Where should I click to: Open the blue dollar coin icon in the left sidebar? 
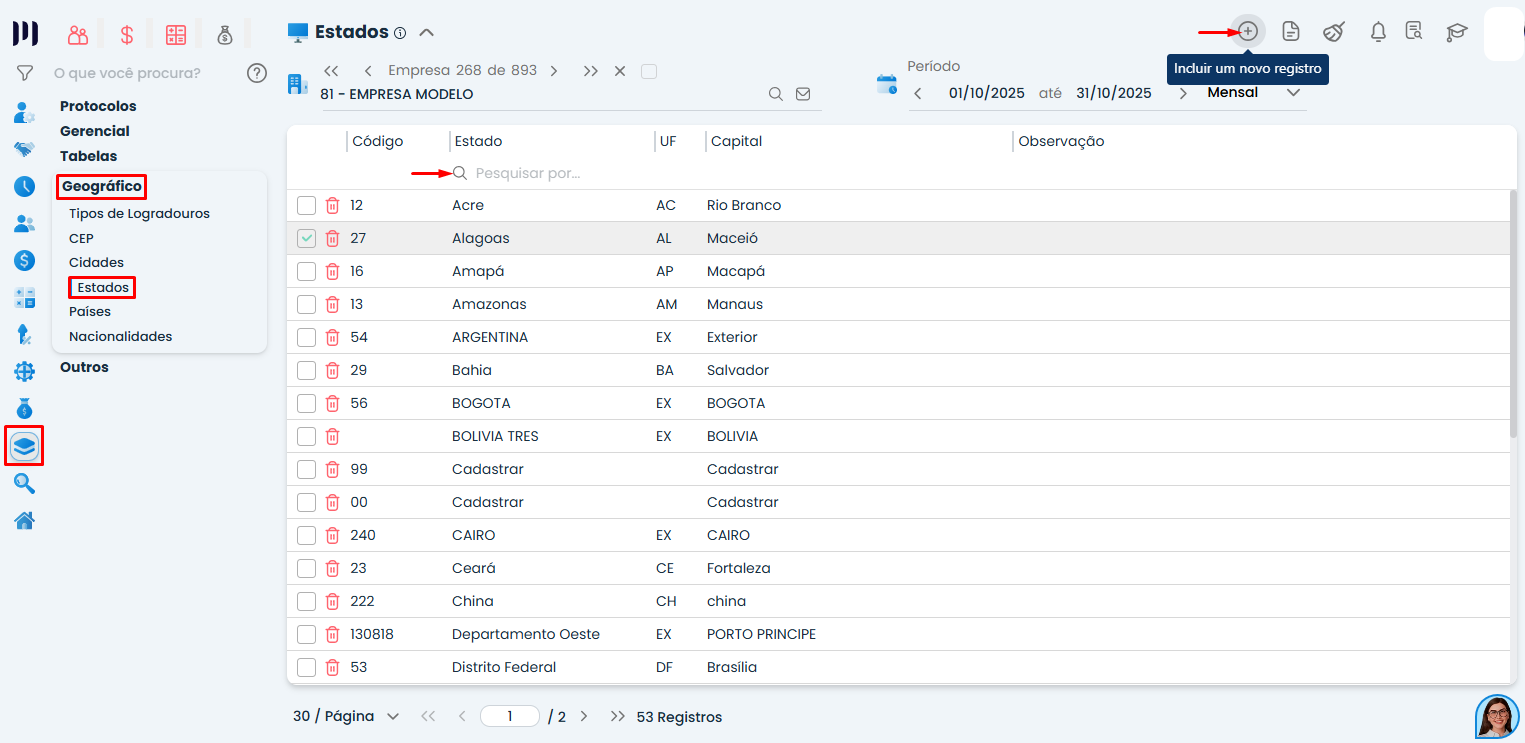(25, 260)
